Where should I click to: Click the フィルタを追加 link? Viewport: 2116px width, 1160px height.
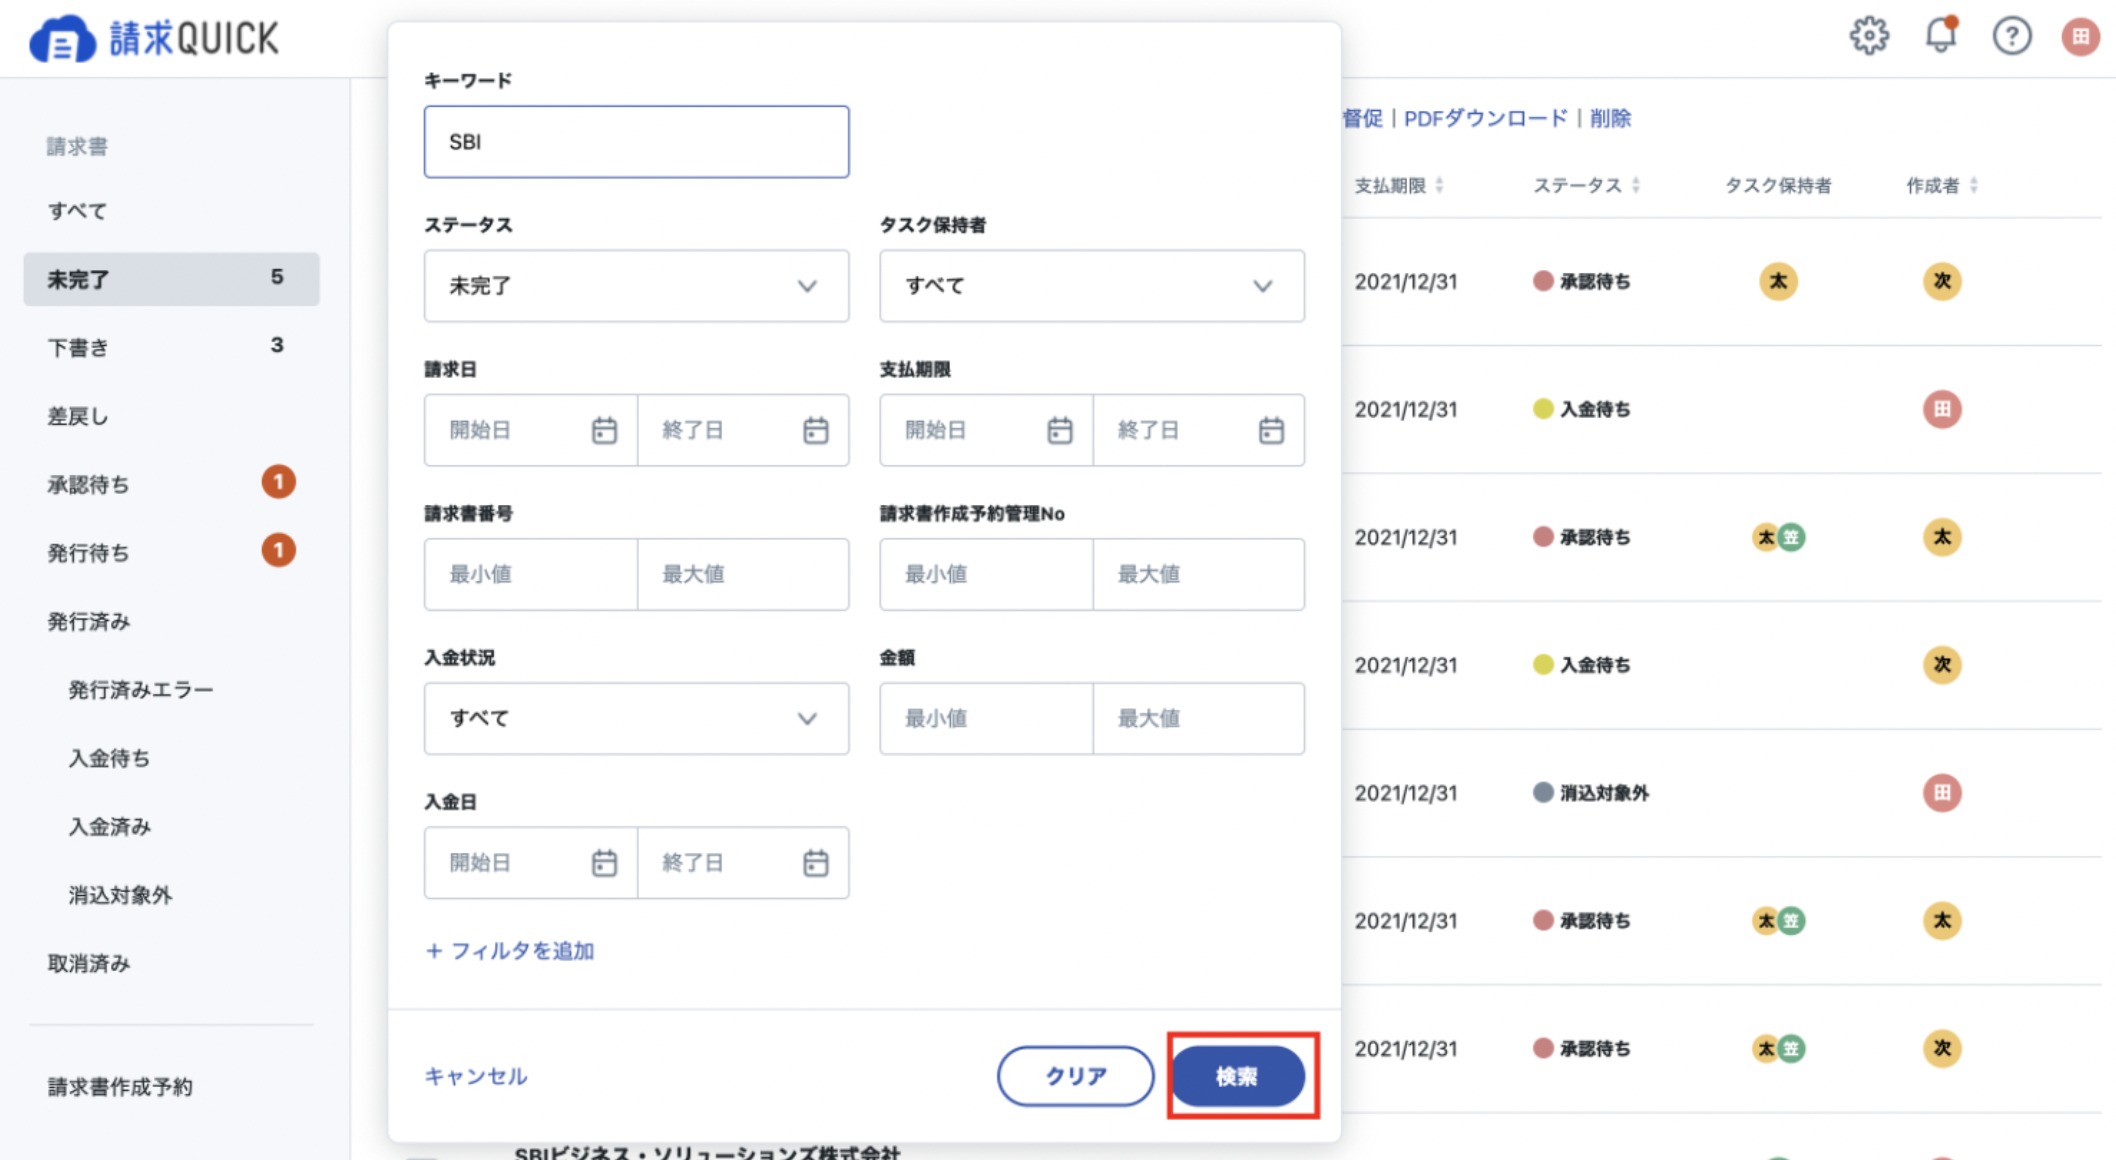click(510, 950)
